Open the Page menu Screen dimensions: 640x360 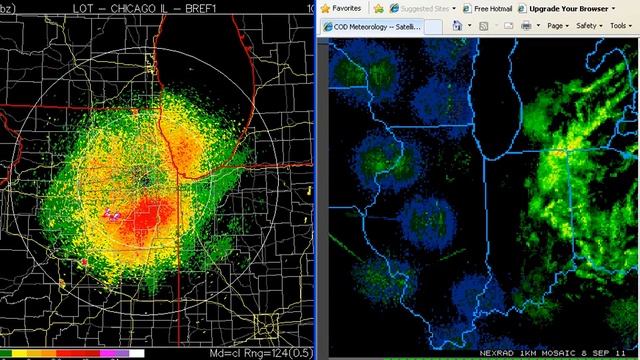(558, 26)
